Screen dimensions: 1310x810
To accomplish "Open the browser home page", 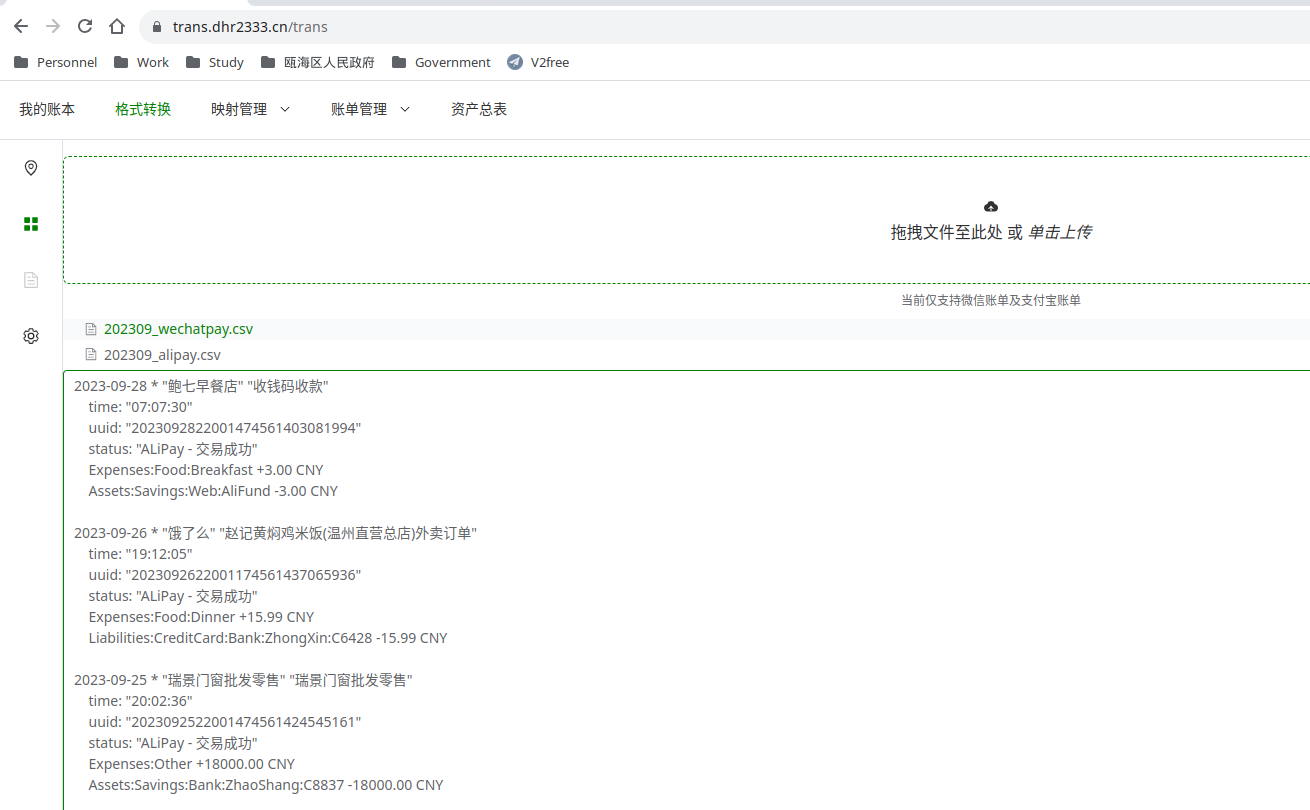I will point(117,26).
